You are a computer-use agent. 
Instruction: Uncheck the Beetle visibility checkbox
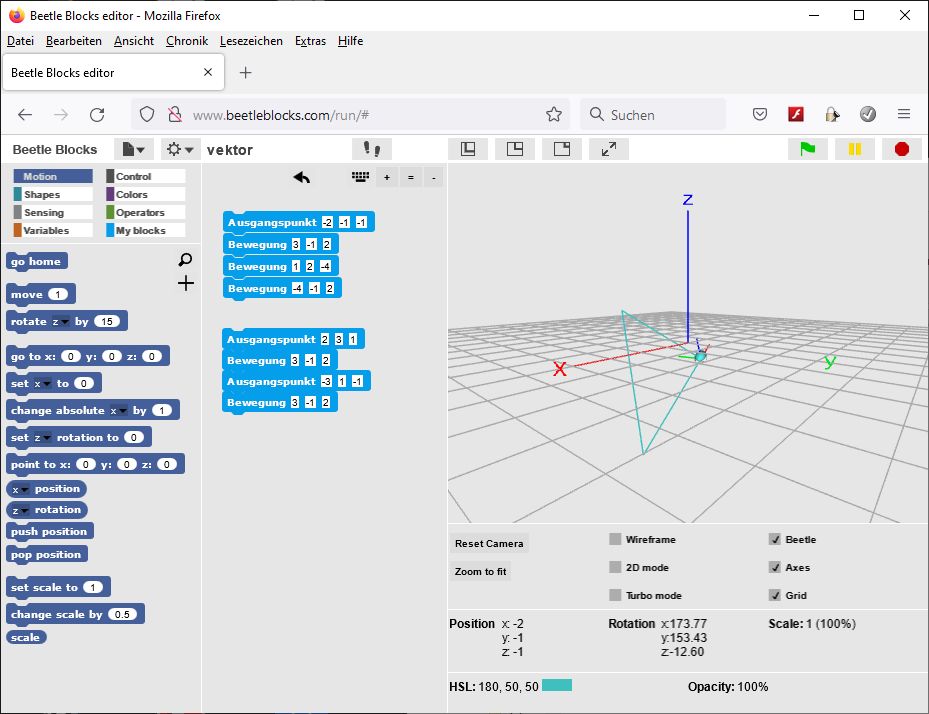[774, 539]
